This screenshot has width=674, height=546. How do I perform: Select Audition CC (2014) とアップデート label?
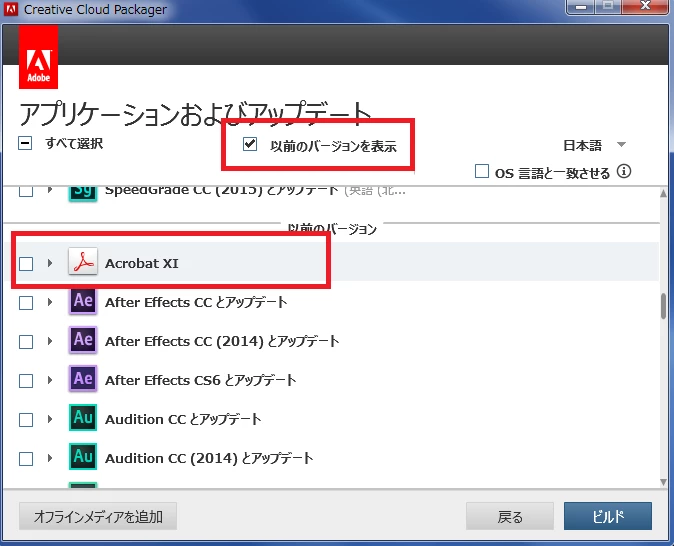coord(209,458)
